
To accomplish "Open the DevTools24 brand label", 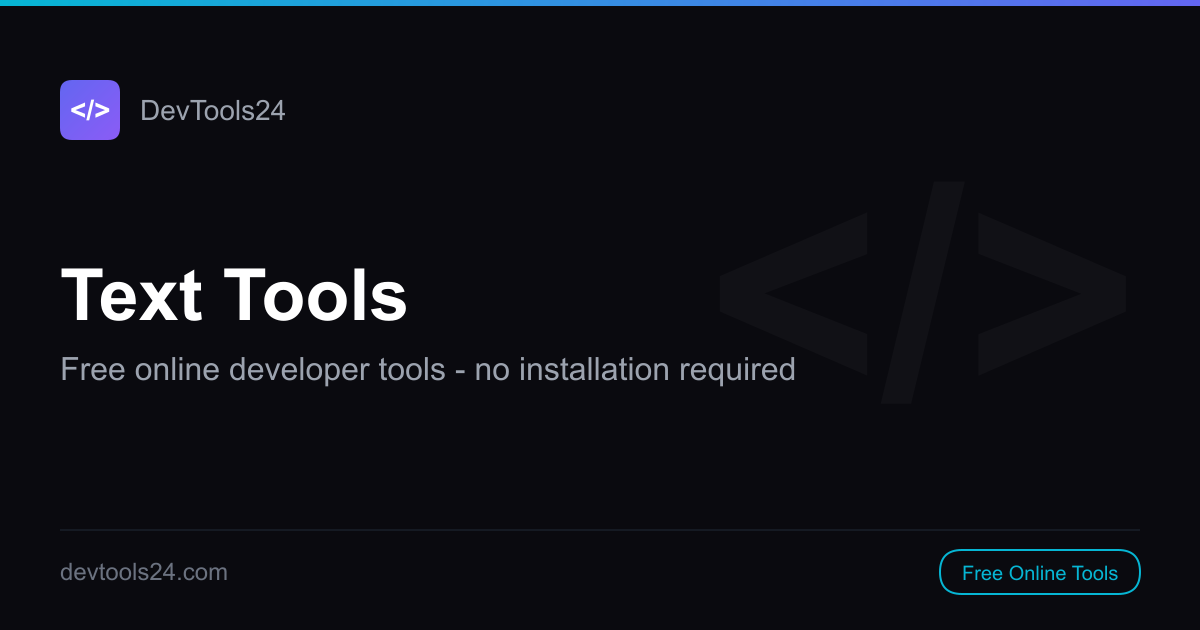I will click(x=213, y=110).
